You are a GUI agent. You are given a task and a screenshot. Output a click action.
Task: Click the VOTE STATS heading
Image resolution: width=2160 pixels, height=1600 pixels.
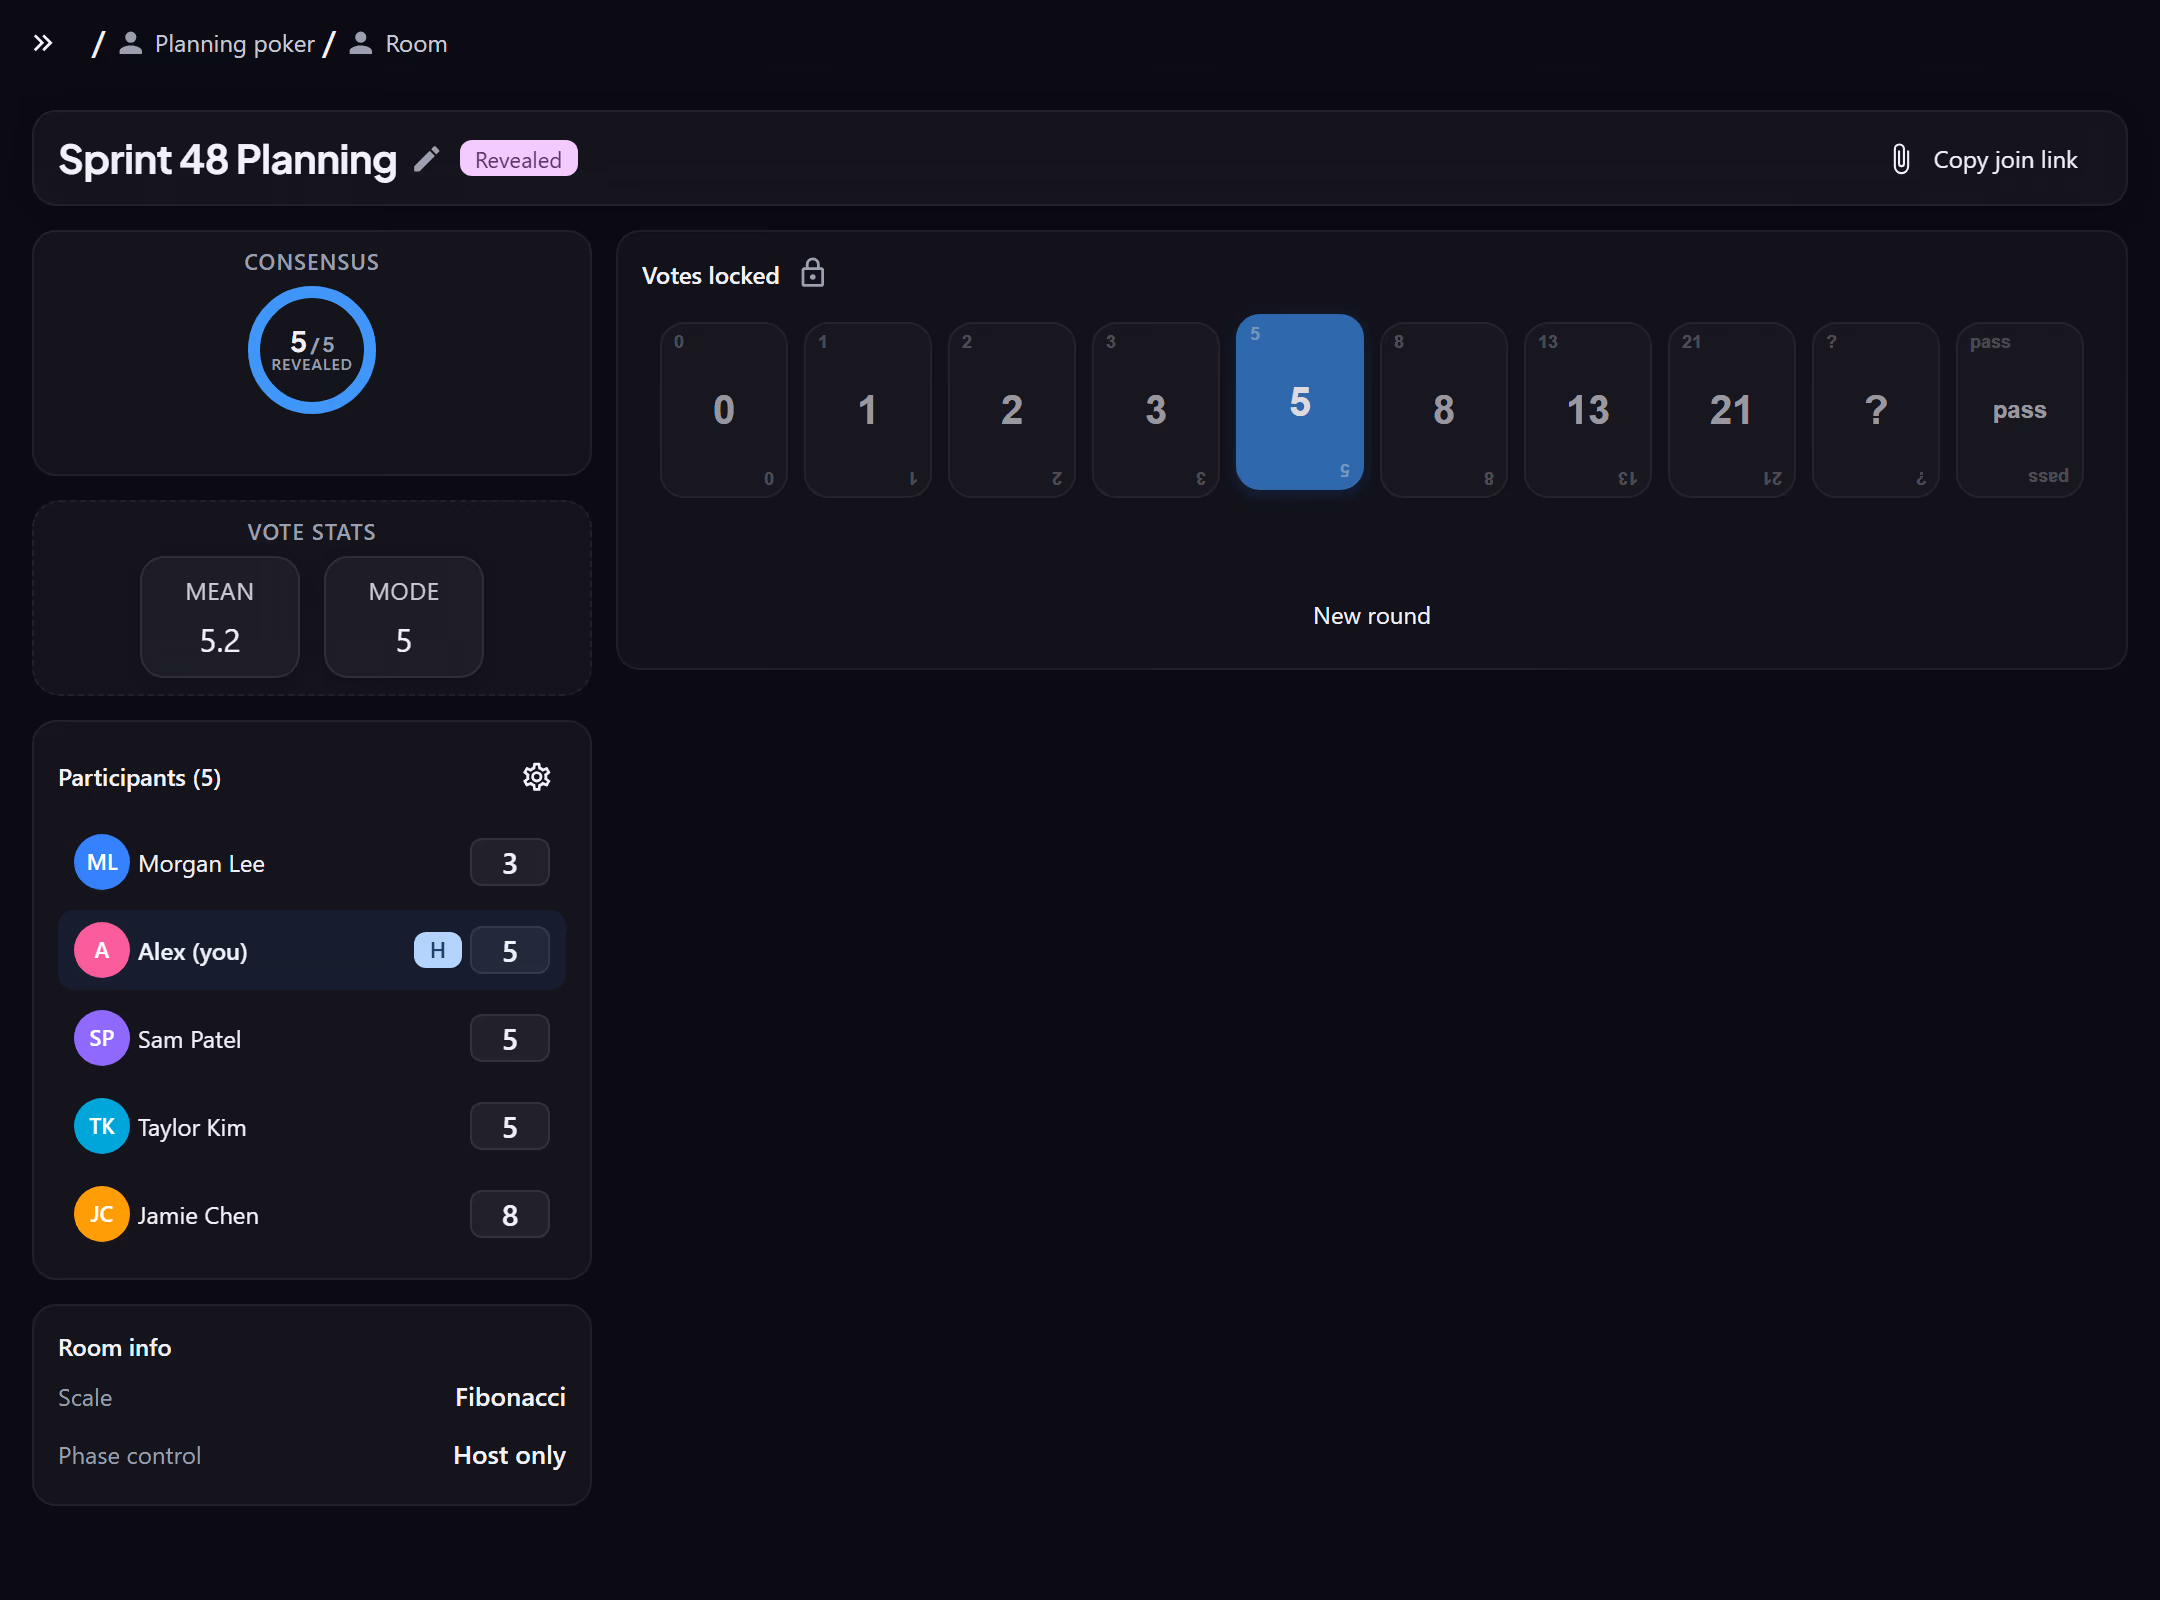[x=312, y=532]
